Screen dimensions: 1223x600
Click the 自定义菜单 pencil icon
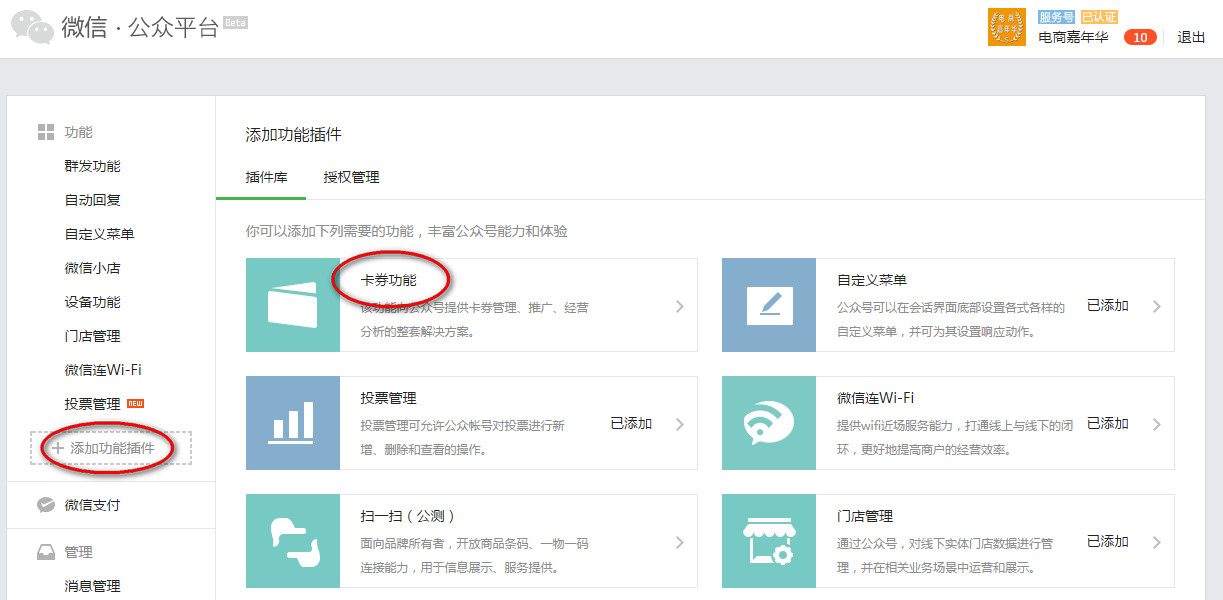(x=769, y=305)
